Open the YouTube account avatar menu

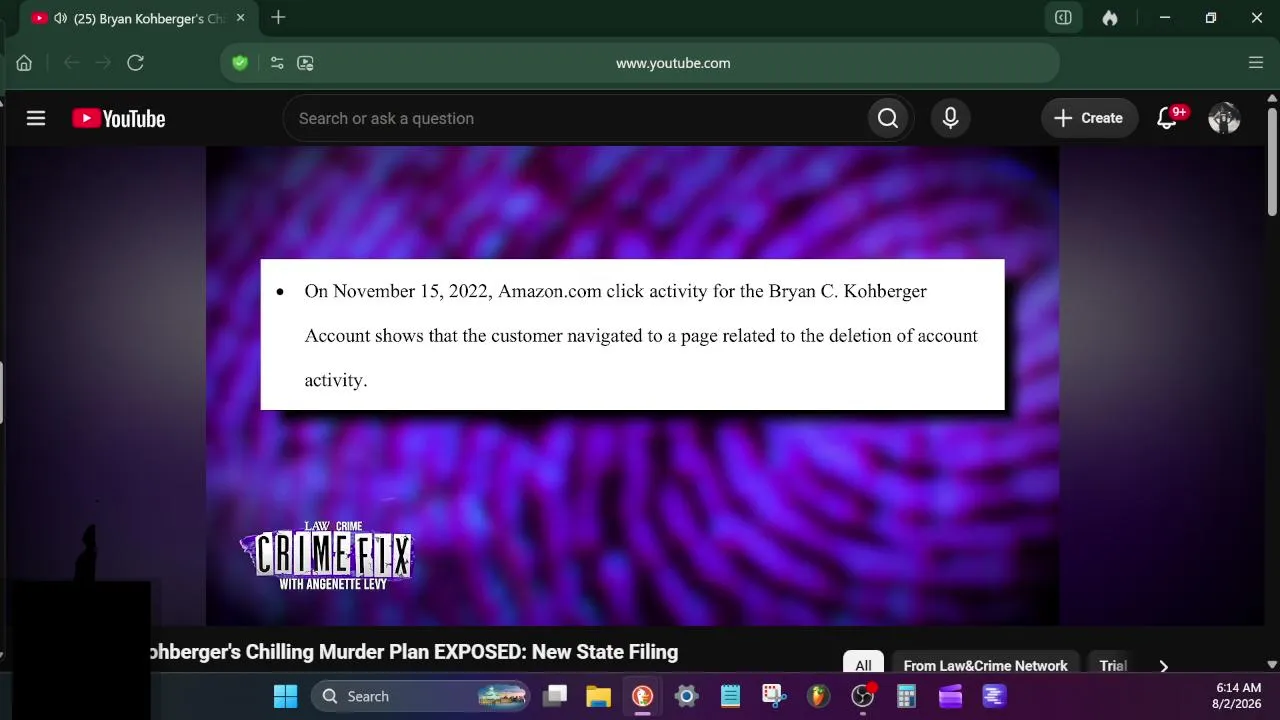(x=1224, y=118)
